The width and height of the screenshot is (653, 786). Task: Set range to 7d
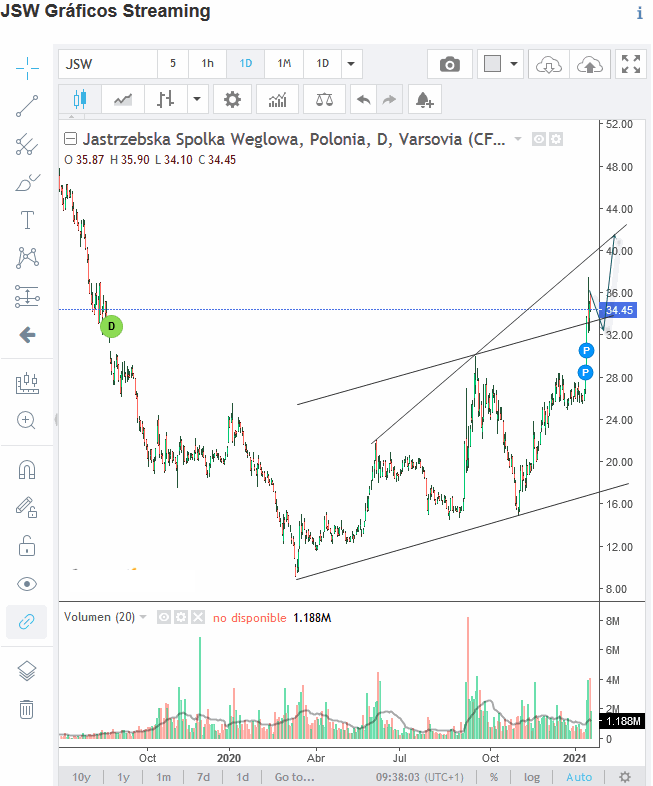point(203,777)
